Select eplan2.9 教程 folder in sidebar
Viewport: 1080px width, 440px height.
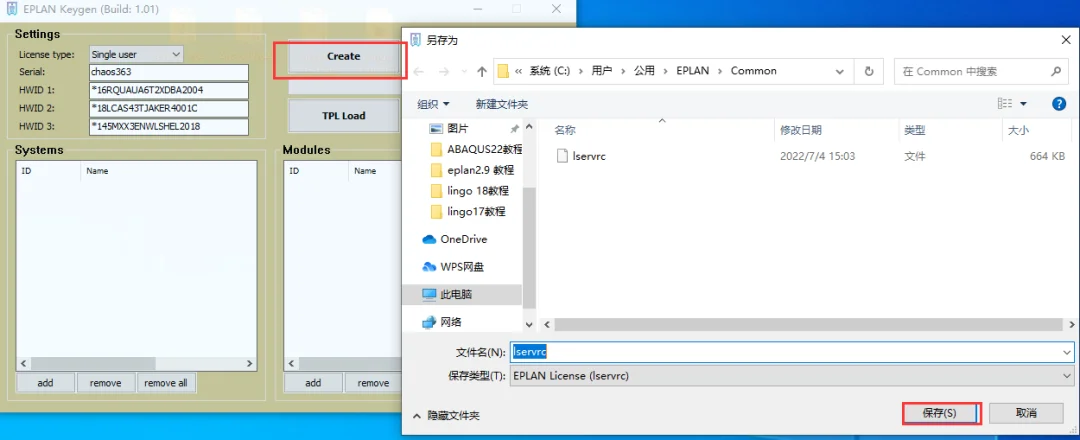coord(480,170)
